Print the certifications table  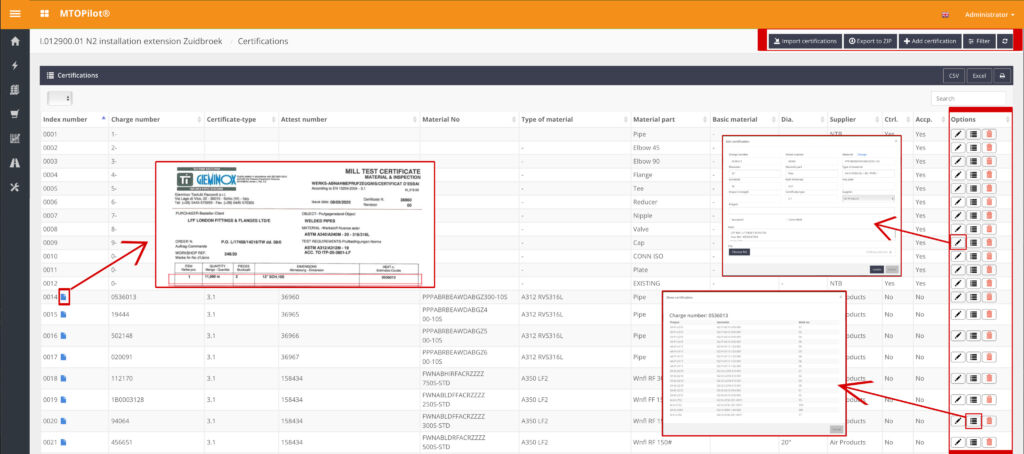click(1001, 75)
